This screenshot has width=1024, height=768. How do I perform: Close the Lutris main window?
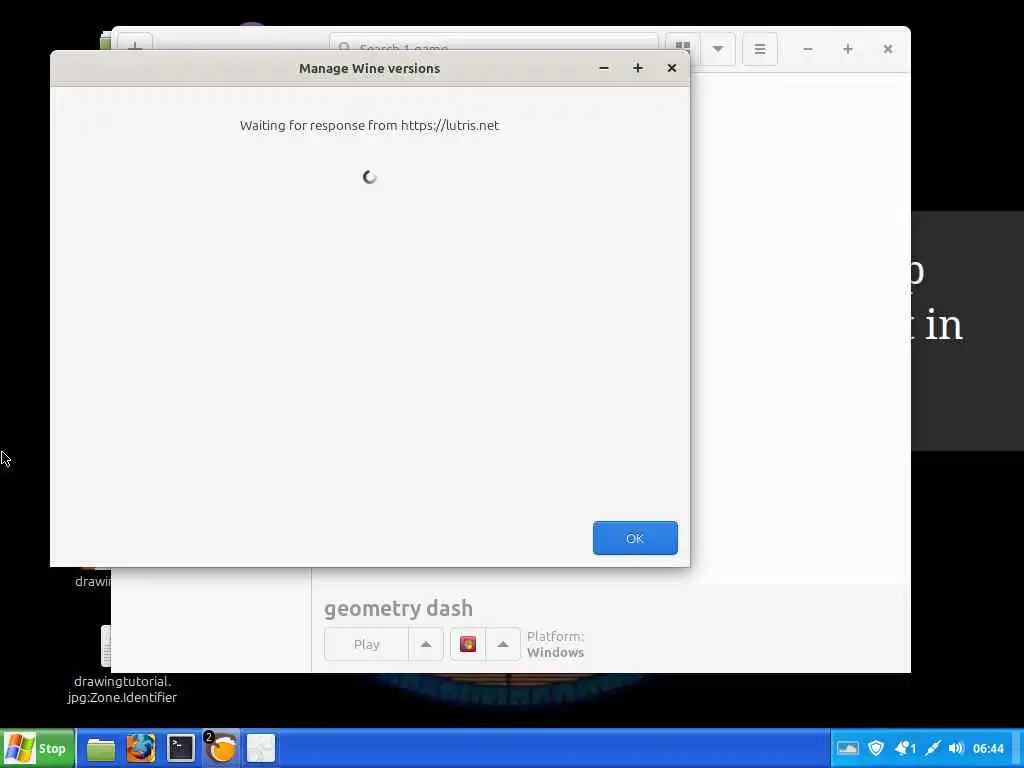point(888,49)
